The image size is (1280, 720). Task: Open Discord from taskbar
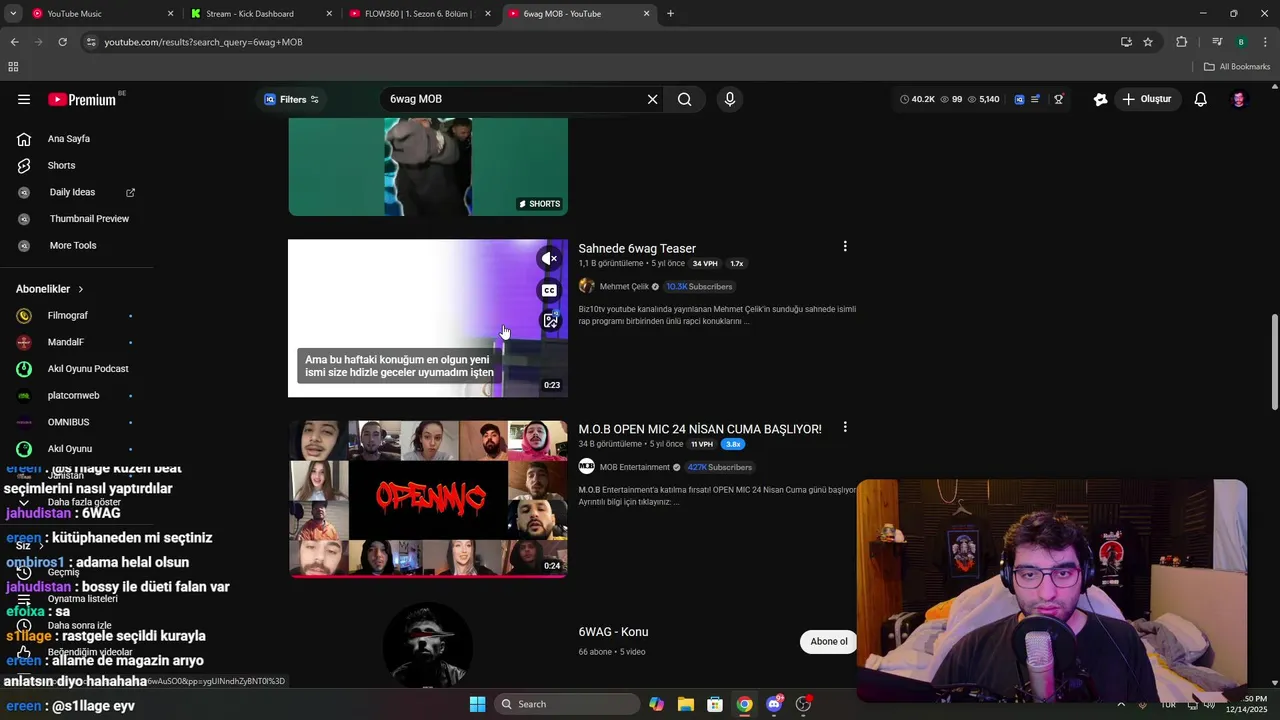click(x=774, y=704)
